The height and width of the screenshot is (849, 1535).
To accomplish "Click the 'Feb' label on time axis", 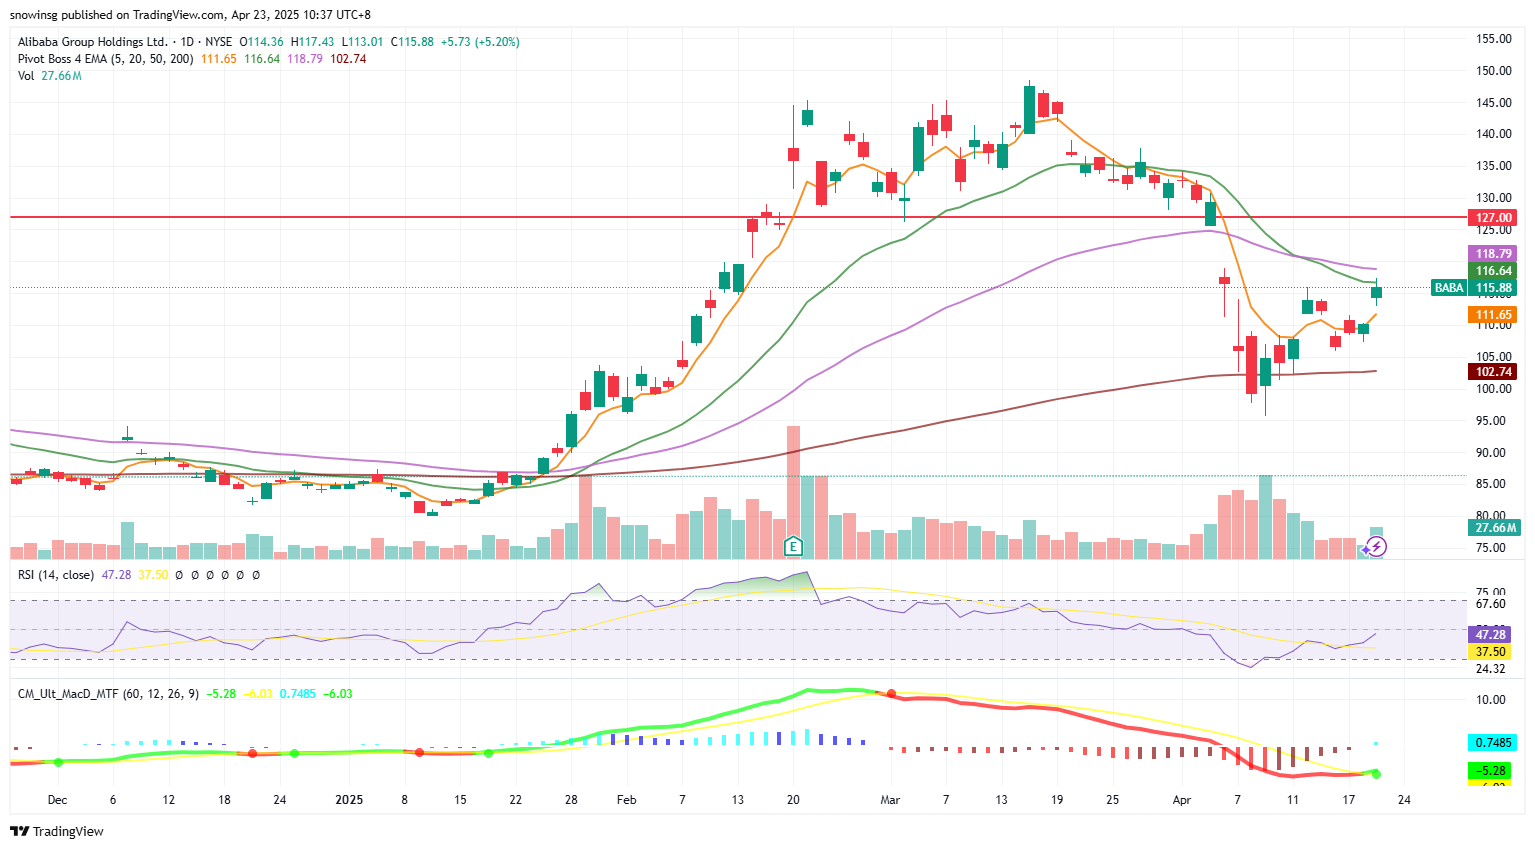I will tap(626, 800).
